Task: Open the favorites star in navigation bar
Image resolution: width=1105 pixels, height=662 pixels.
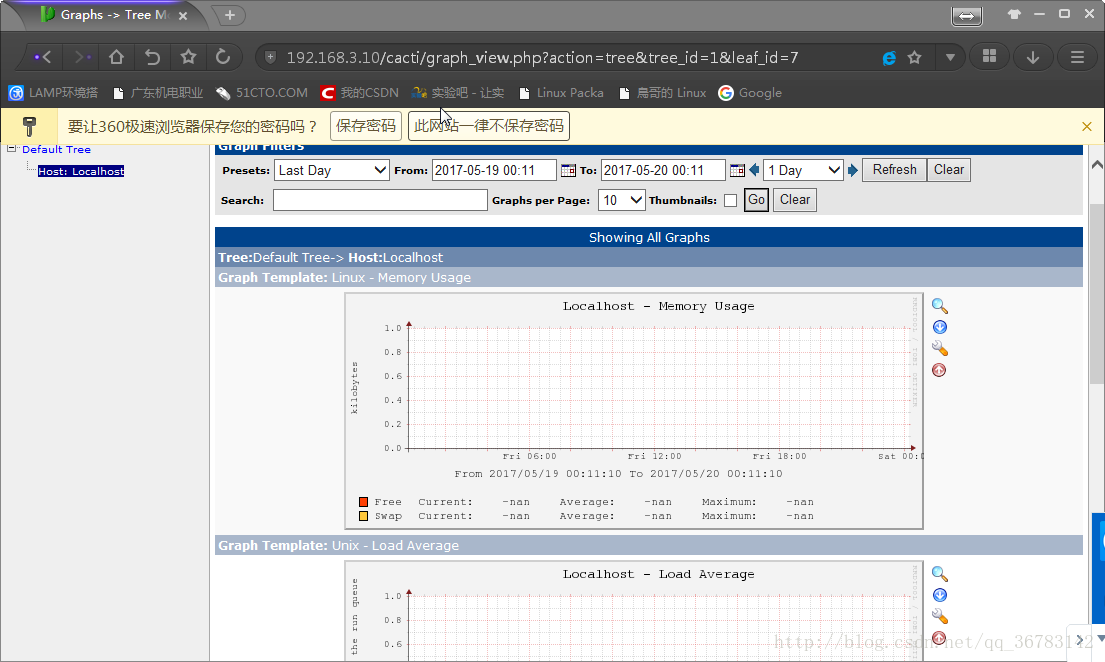Action: tap(188, 57)
